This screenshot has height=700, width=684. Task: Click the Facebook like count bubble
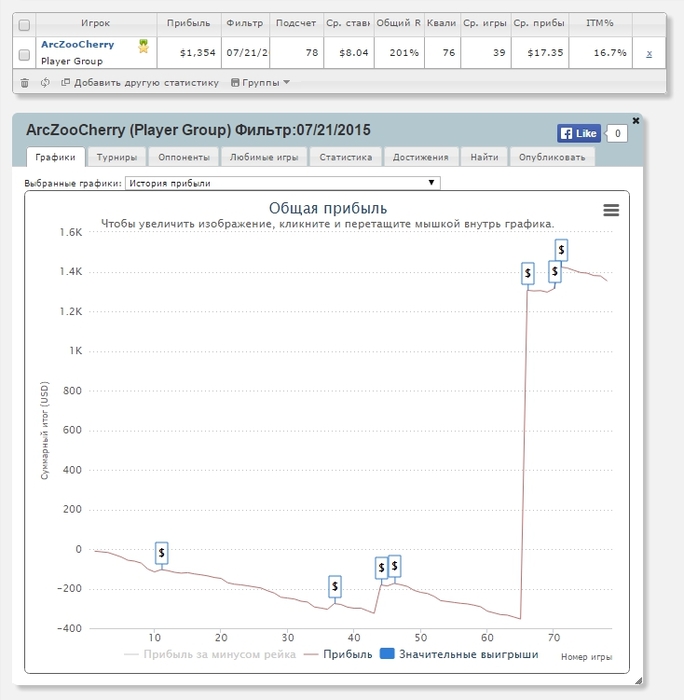(617, 133)
